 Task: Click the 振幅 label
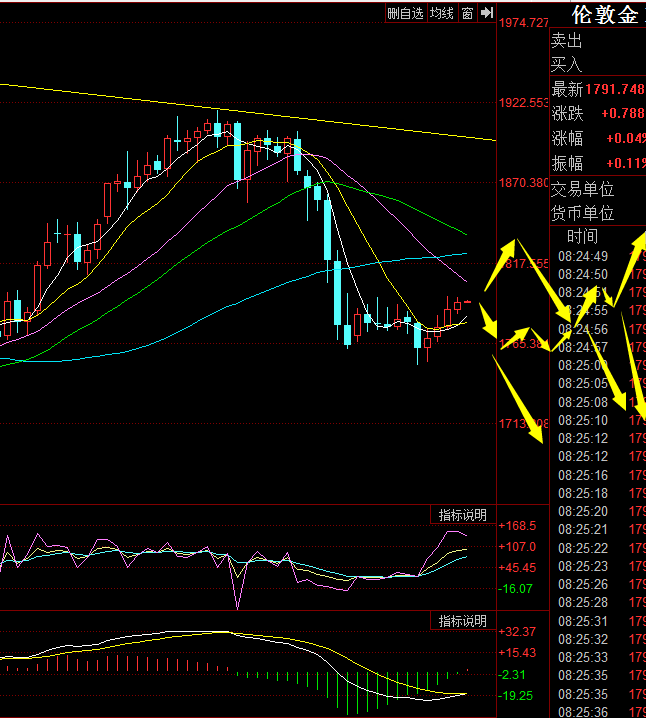567,163
